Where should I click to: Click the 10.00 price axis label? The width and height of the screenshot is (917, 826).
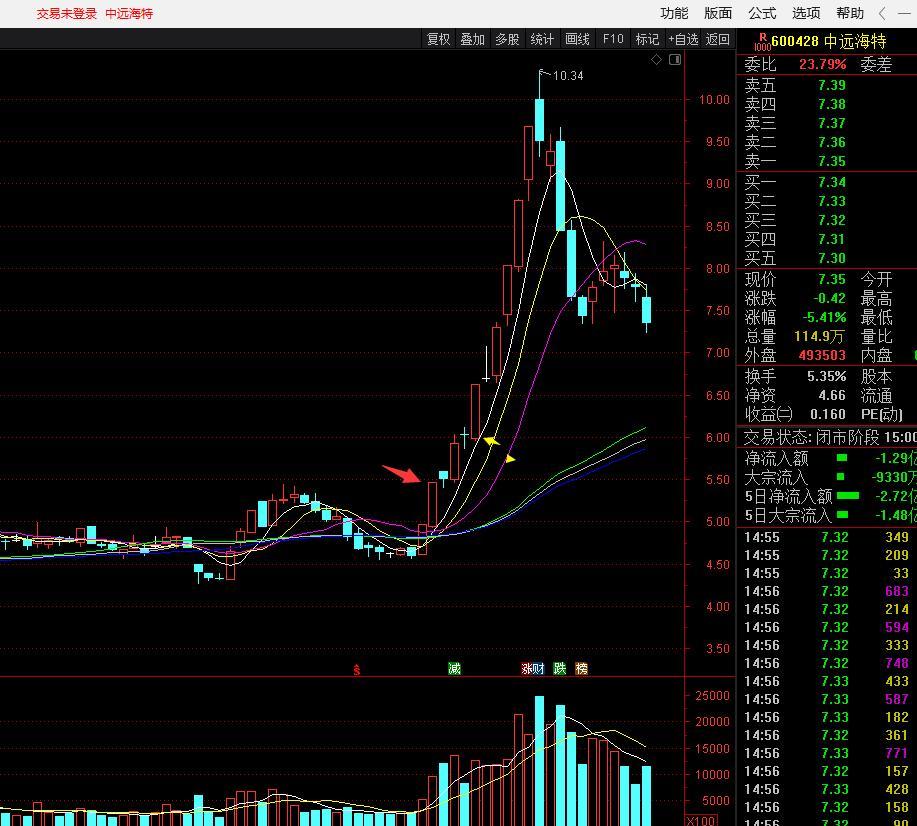click(714, 99)
